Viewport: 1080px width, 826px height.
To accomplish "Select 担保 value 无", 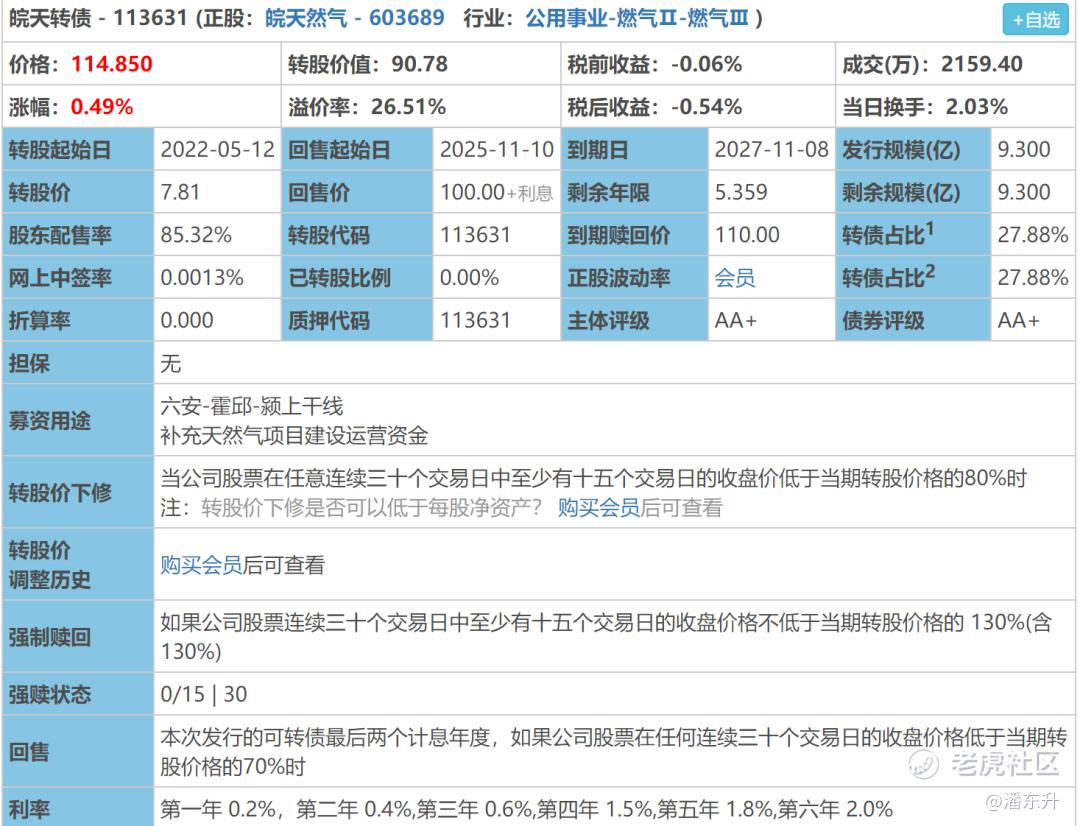I will [x=171, y=363].
